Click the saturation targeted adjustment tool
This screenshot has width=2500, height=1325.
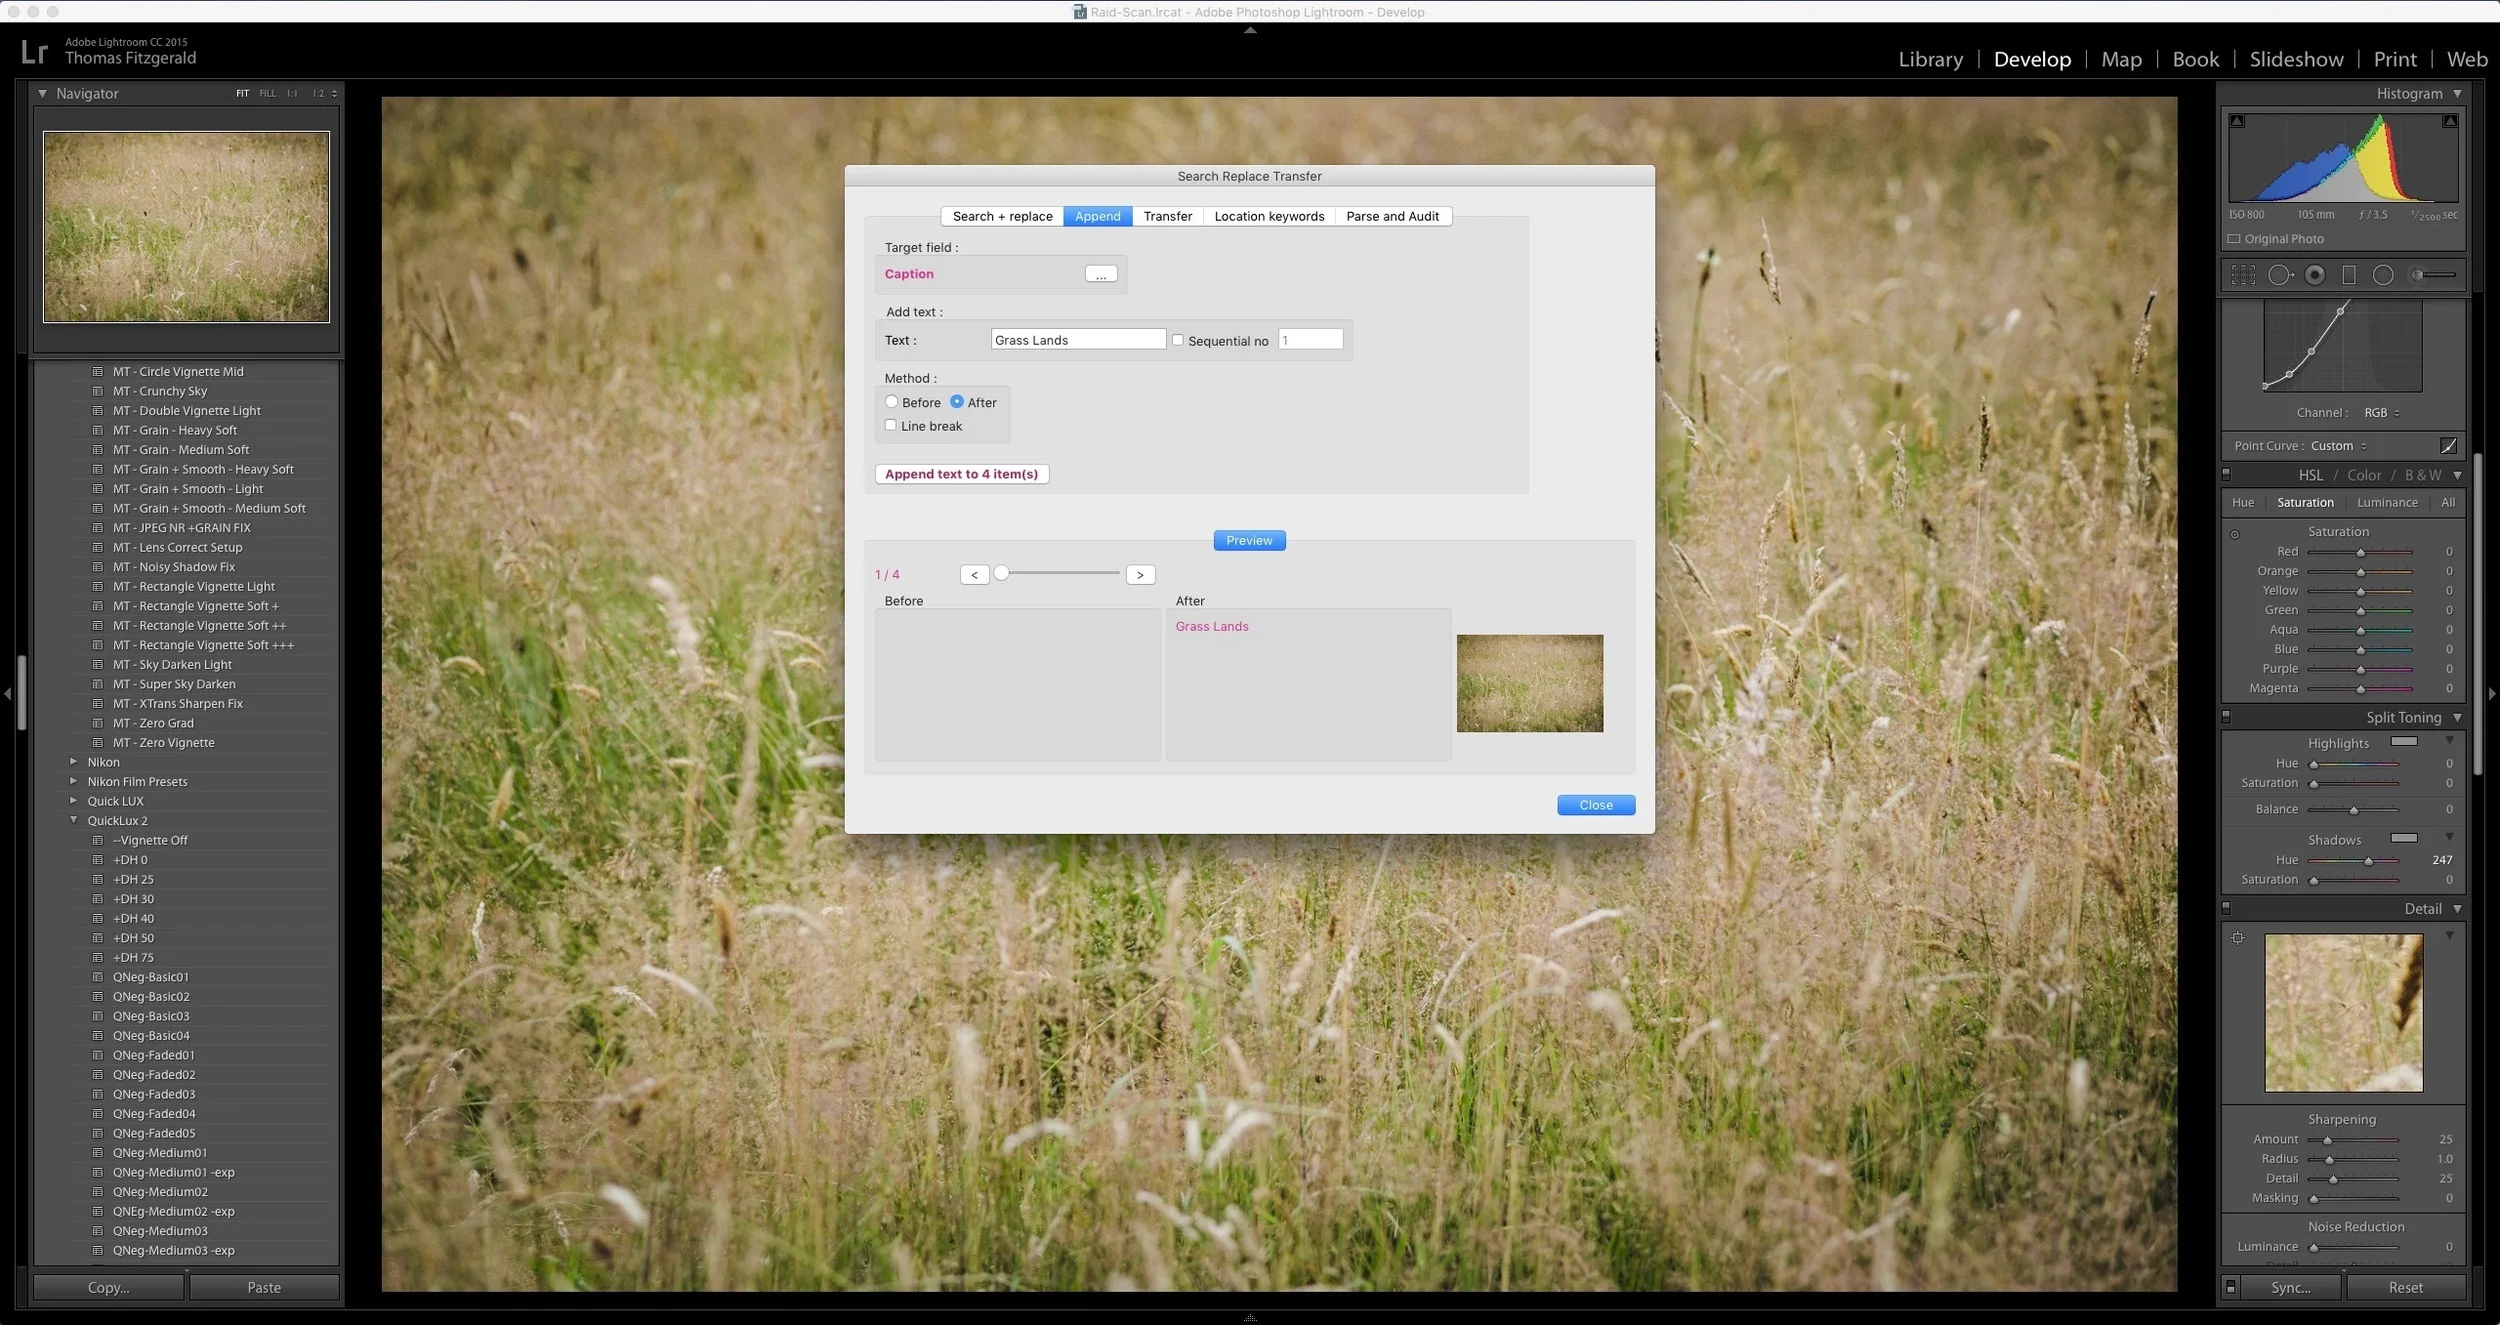[2235, 534]
